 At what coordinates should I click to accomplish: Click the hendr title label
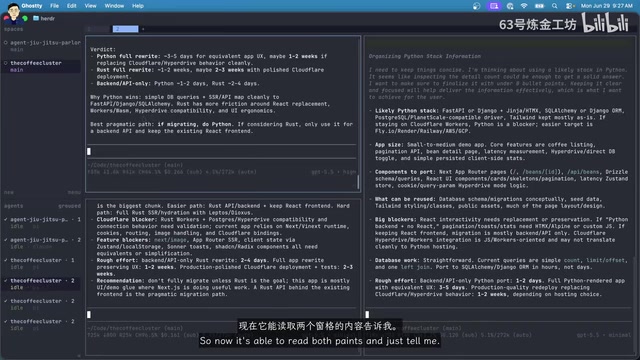click(48, 18)
